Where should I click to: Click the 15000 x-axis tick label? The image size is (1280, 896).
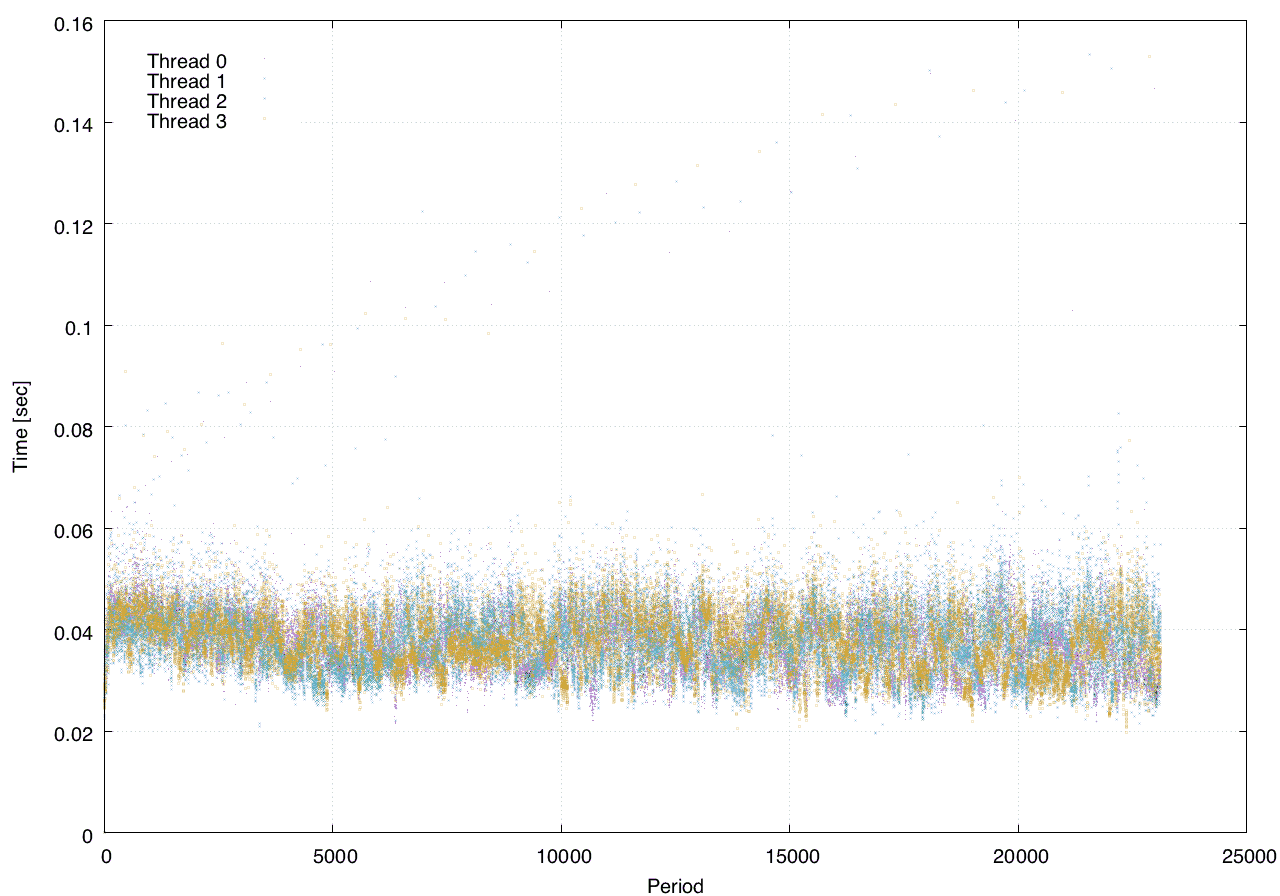tap(789, 856)
